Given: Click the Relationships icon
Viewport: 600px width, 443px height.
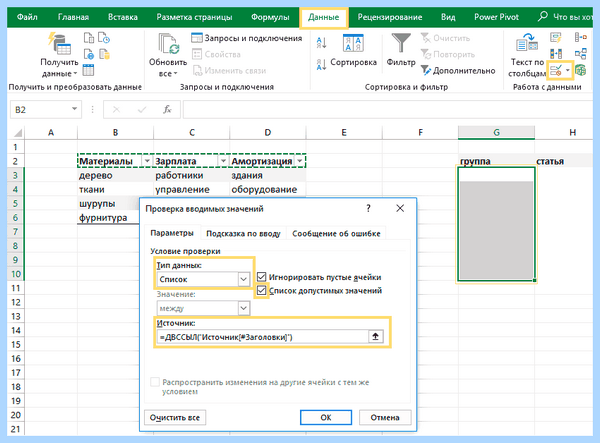Looking at the screenshot, I should point(580,54).
